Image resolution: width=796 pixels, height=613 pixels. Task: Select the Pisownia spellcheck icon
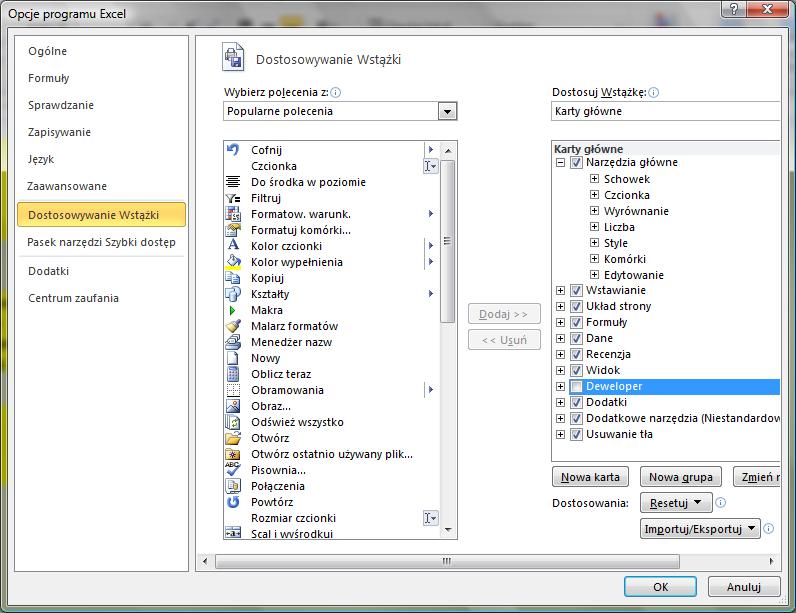(233, 469)
